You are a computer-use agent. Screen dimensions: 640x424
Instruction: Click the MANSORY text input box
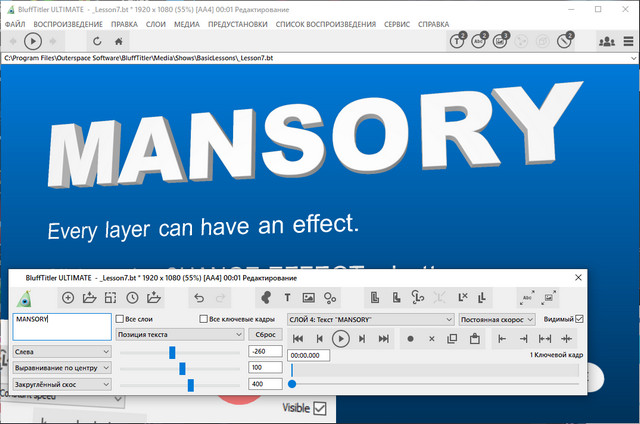[x=61, y=326]
